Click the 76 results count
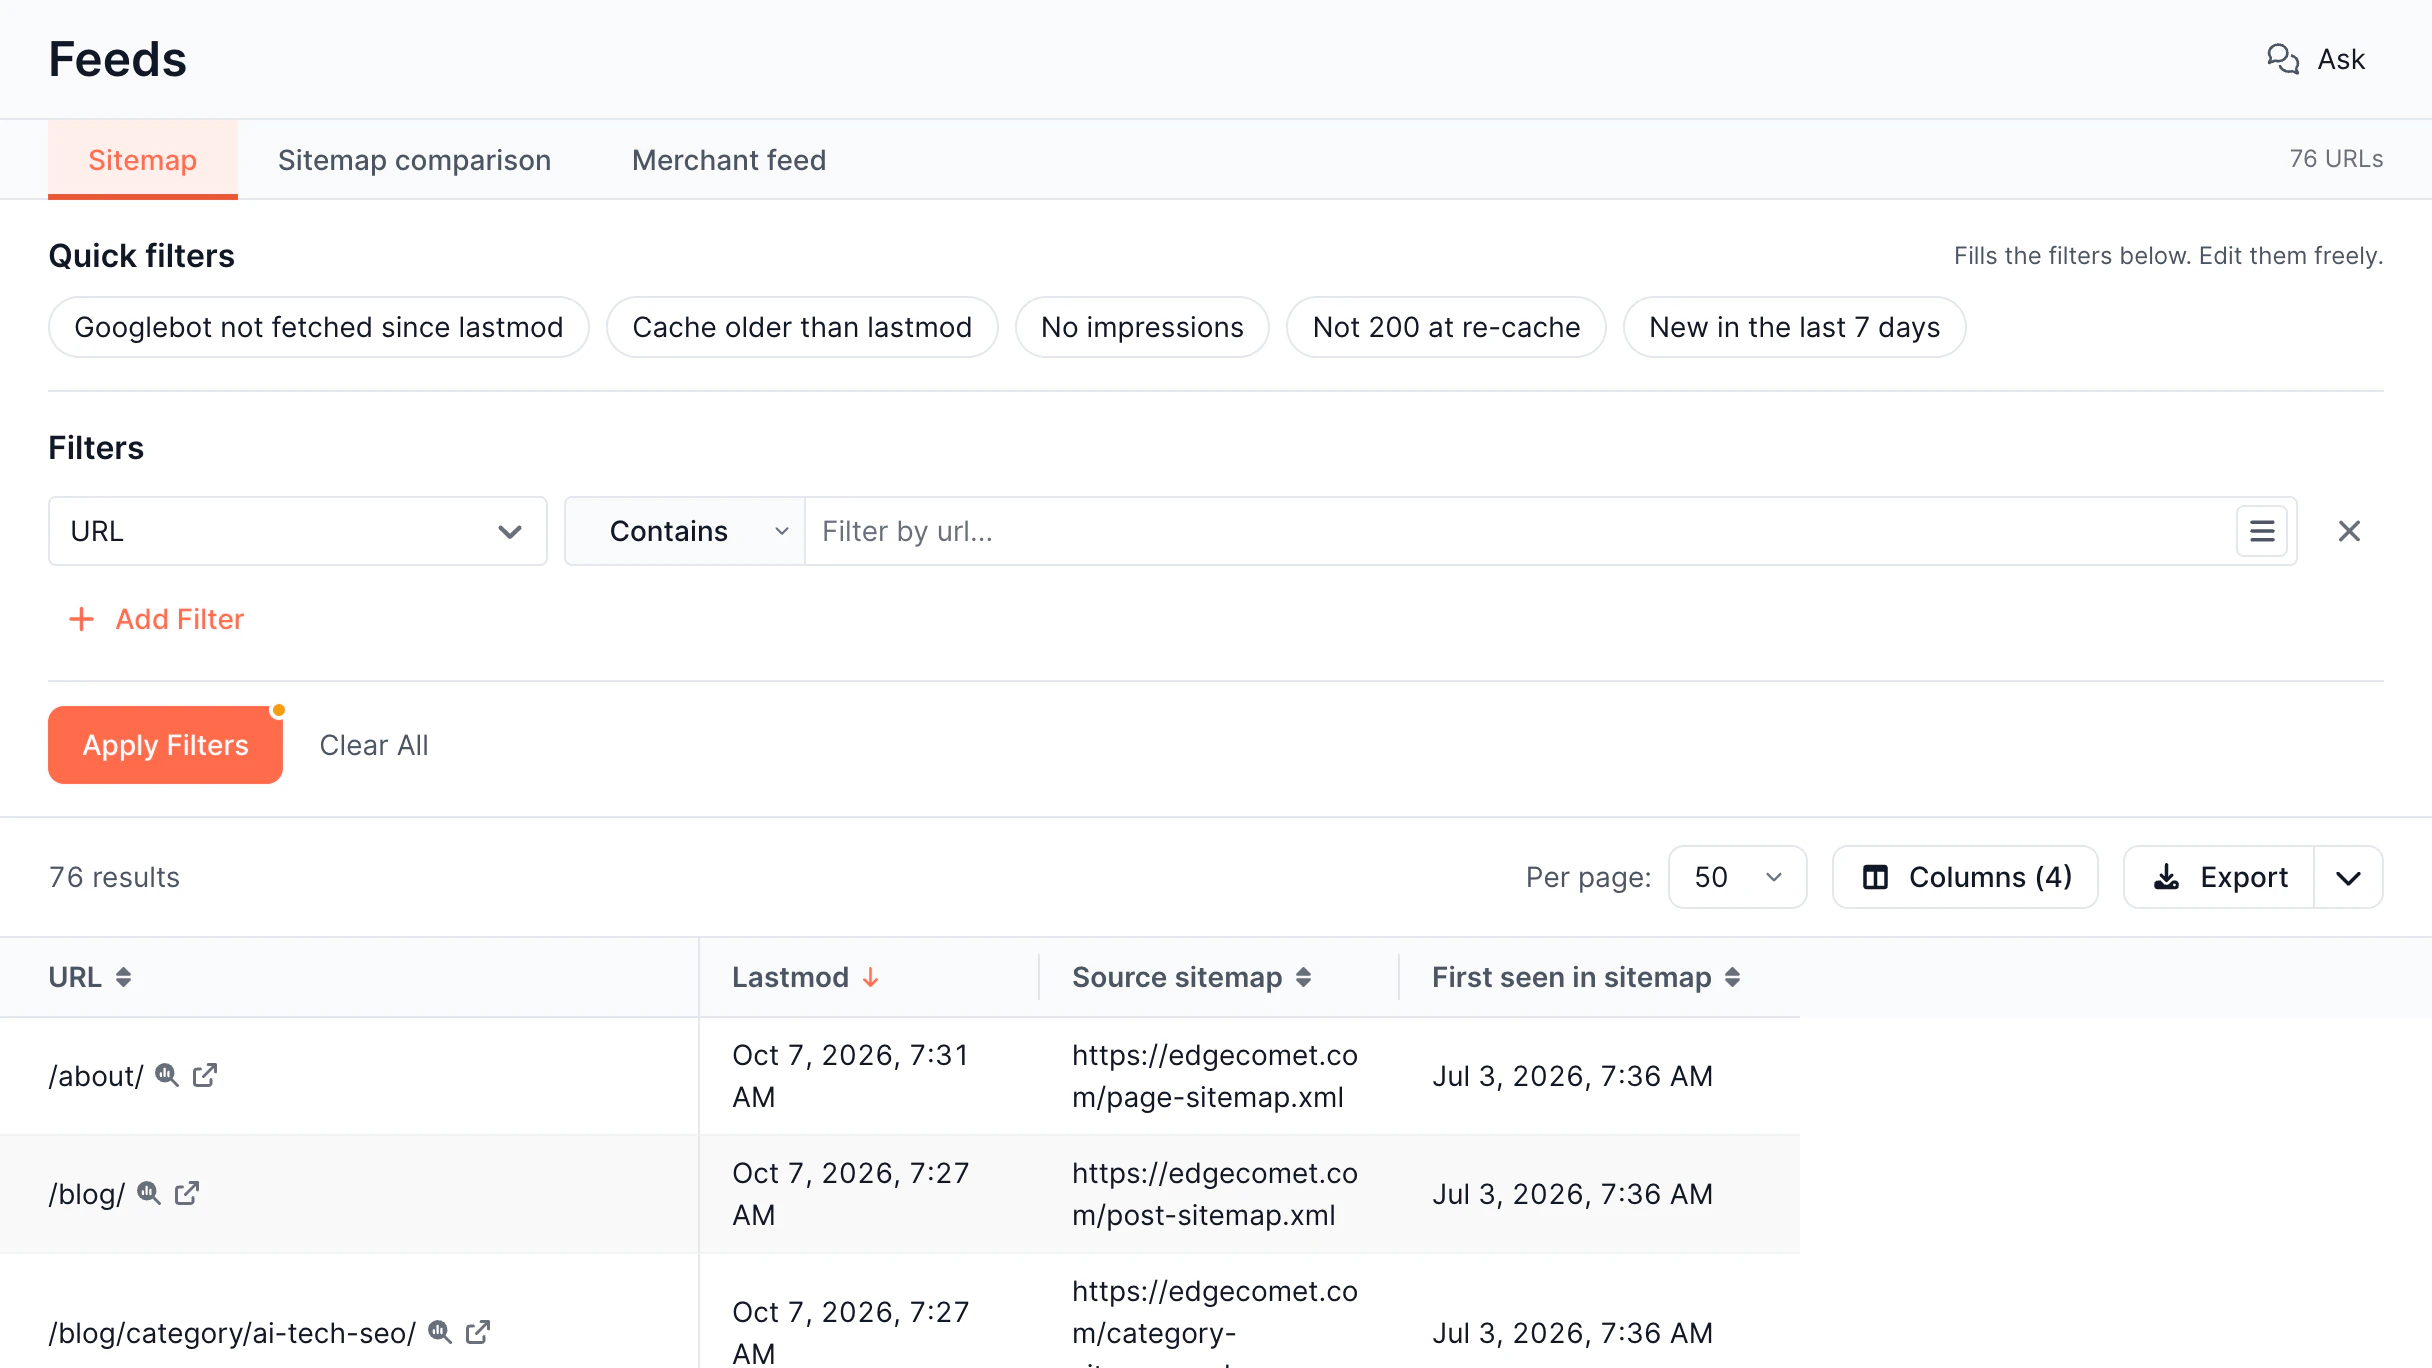This screenshot has height=1368, width=2432. point(114,877)
